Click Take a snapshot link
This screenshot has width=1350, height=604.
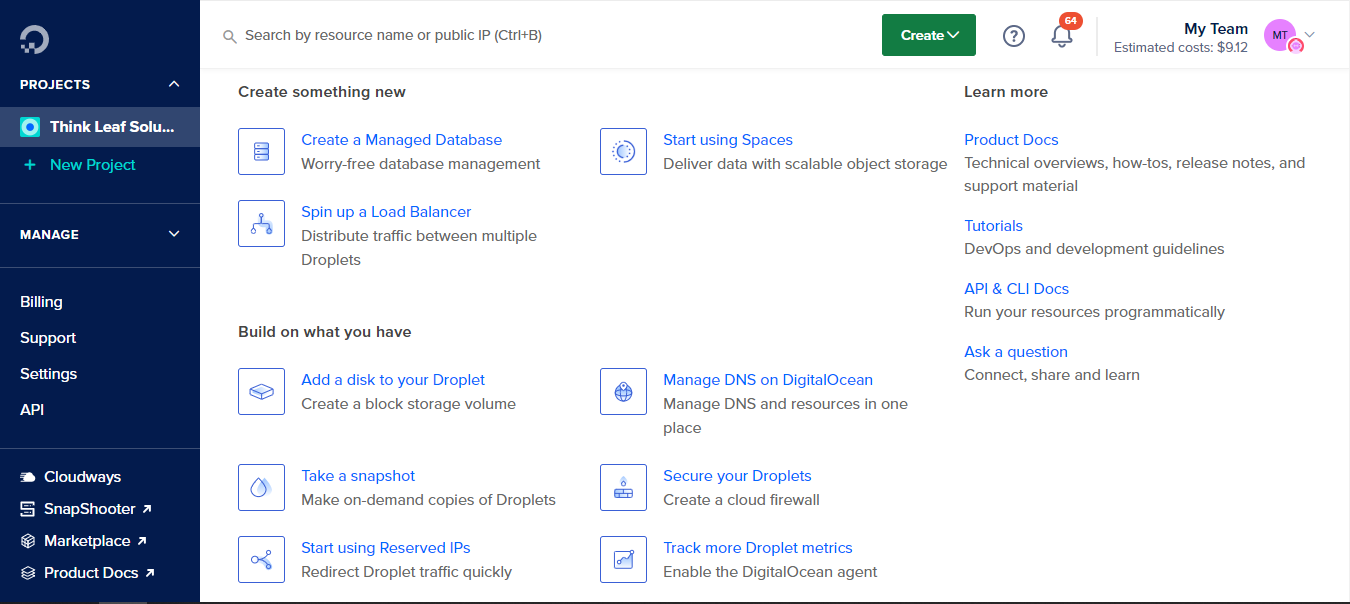(358, 476)
